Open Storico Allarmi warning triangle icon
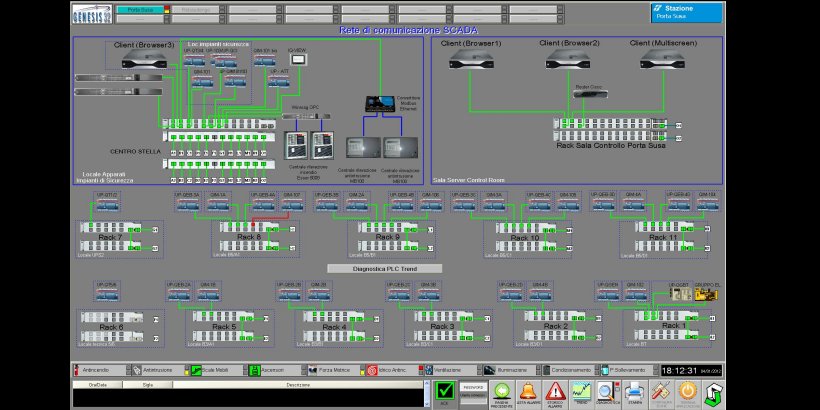This screenshot has width=820, height=410. point(556,394)
